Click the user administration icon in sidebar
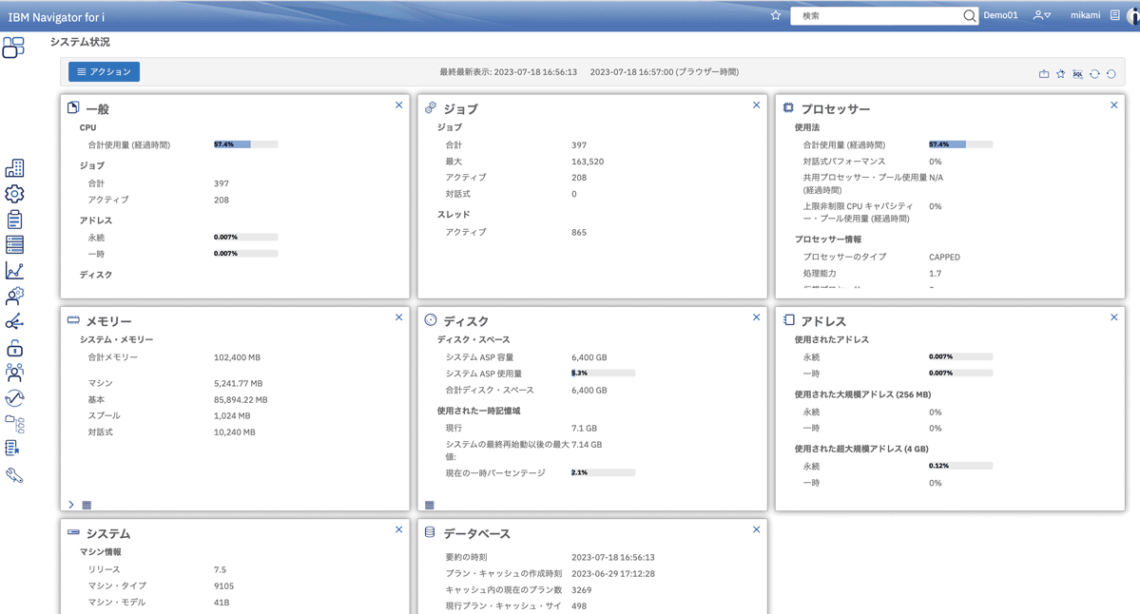 click(14, 295)
